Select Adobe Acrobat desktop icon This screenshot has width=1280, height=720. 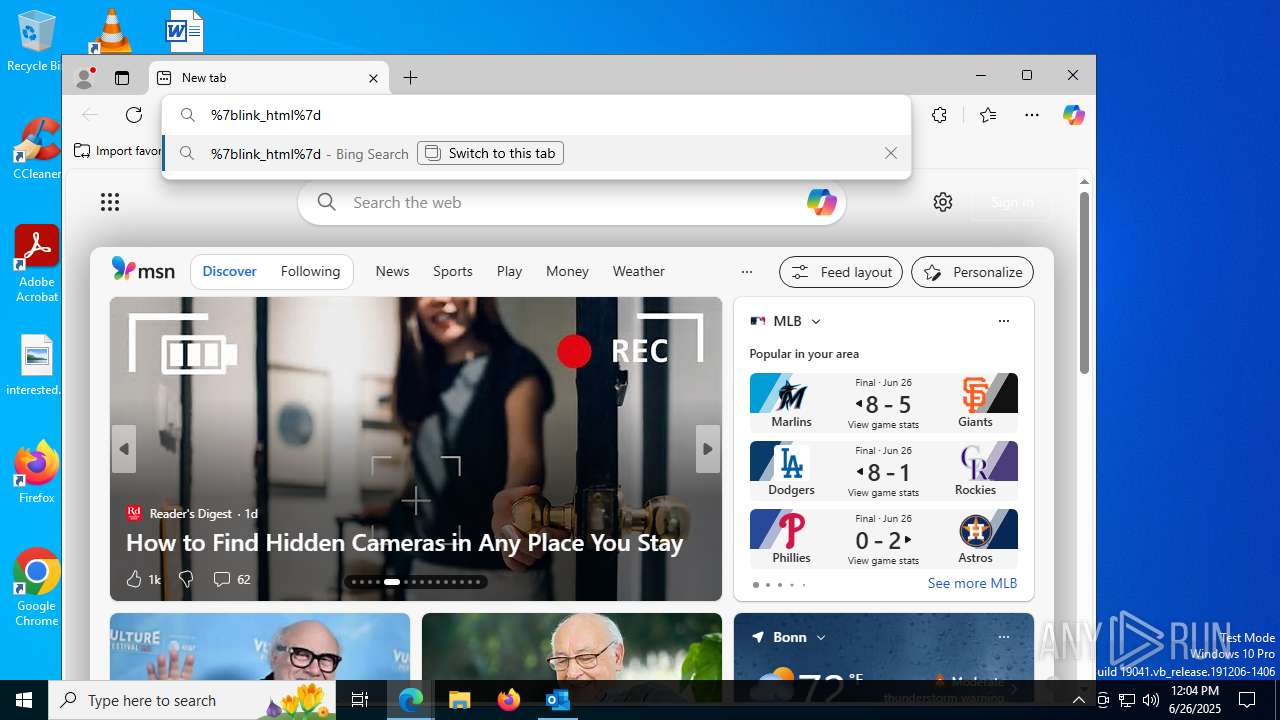tap(37, 263)
